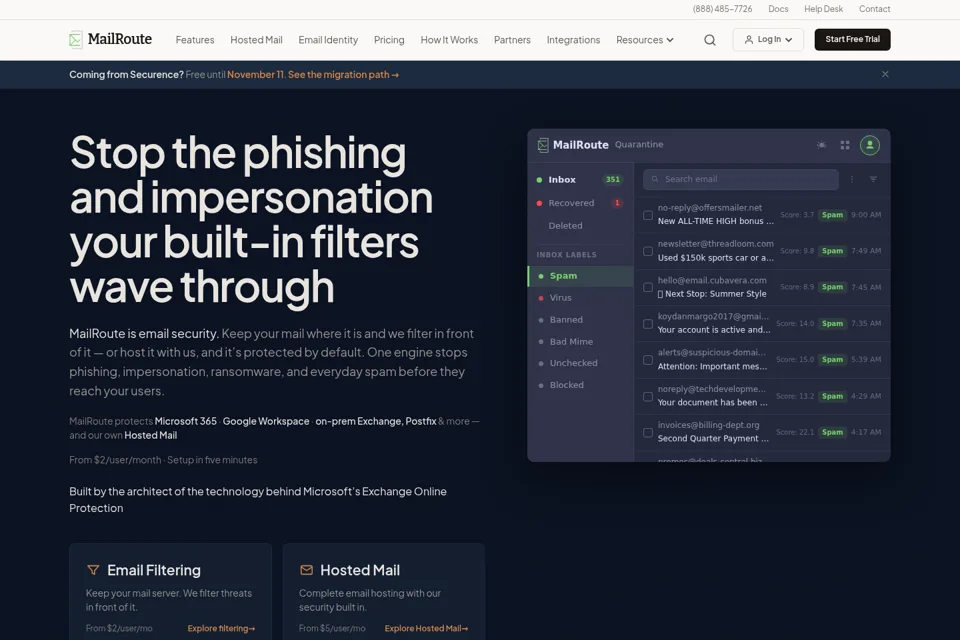The height and width of the screenshot is (640, 960).
Task: Click the filter icon beside Search email
Action: [x=873, y=179]
